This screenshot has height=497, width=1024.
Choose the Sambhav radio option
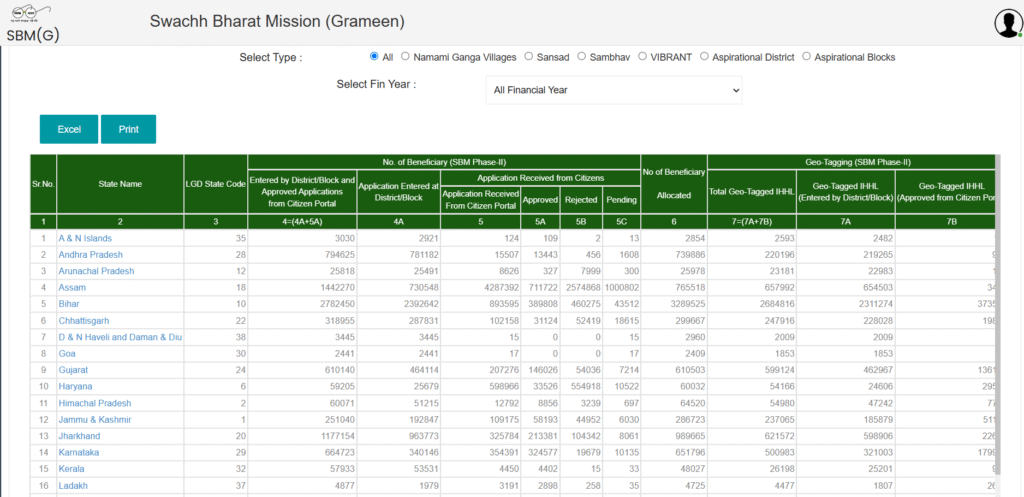click(581, 56)
